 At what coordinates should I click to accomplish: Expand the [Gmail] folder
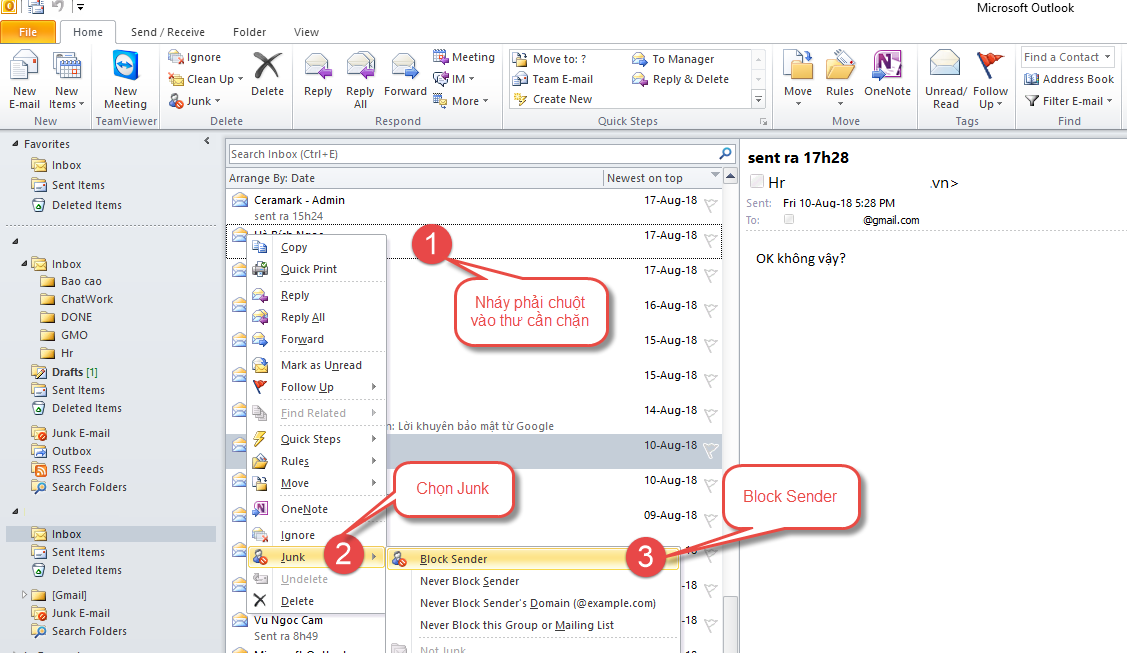click(x=24, y=595)
